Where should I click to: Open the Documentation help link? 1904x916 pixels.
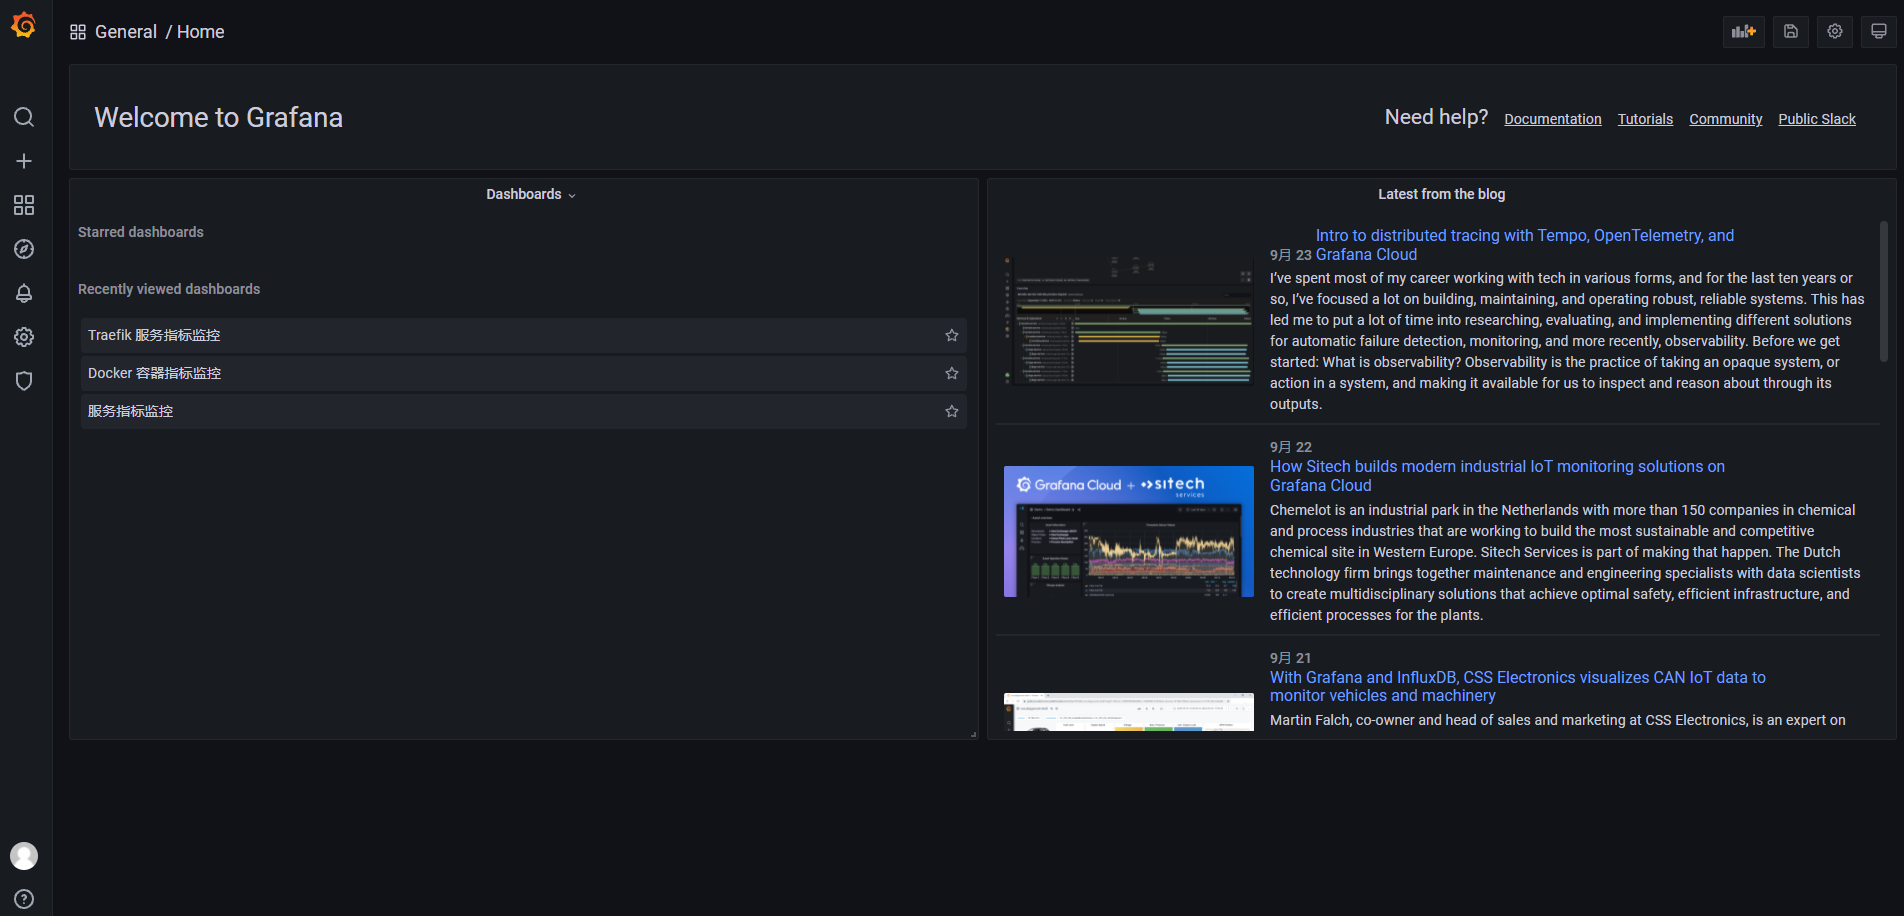(x=1553, y=119)
